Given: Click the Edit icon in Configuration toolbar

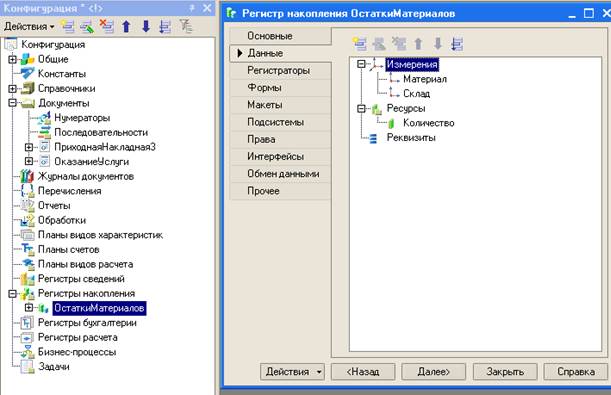Looking at the screenshot, I should (x=87, y=26).
